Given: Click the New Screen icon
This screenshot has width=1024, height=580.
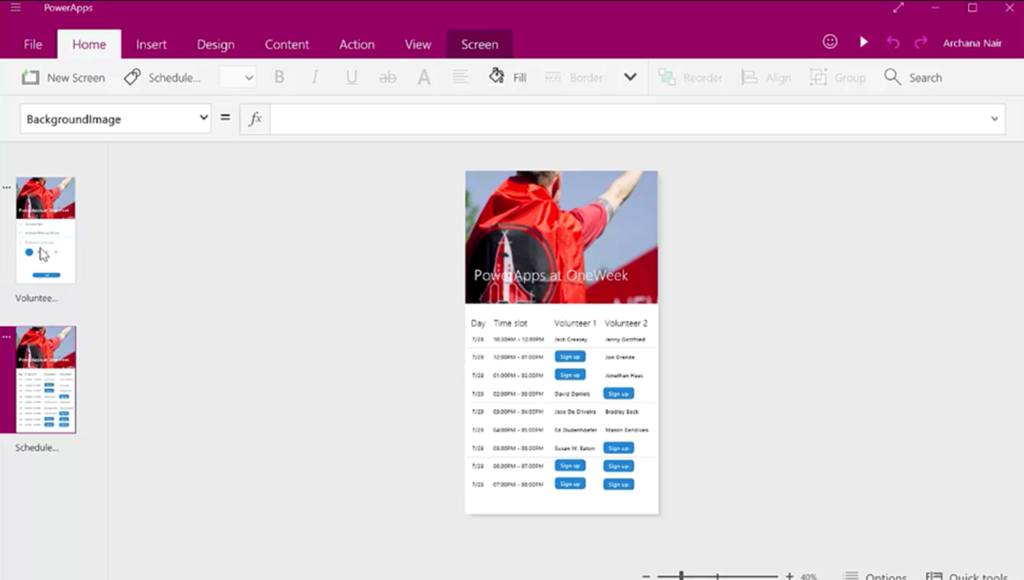Looking at the screenshot, I should tap(31, 77).
